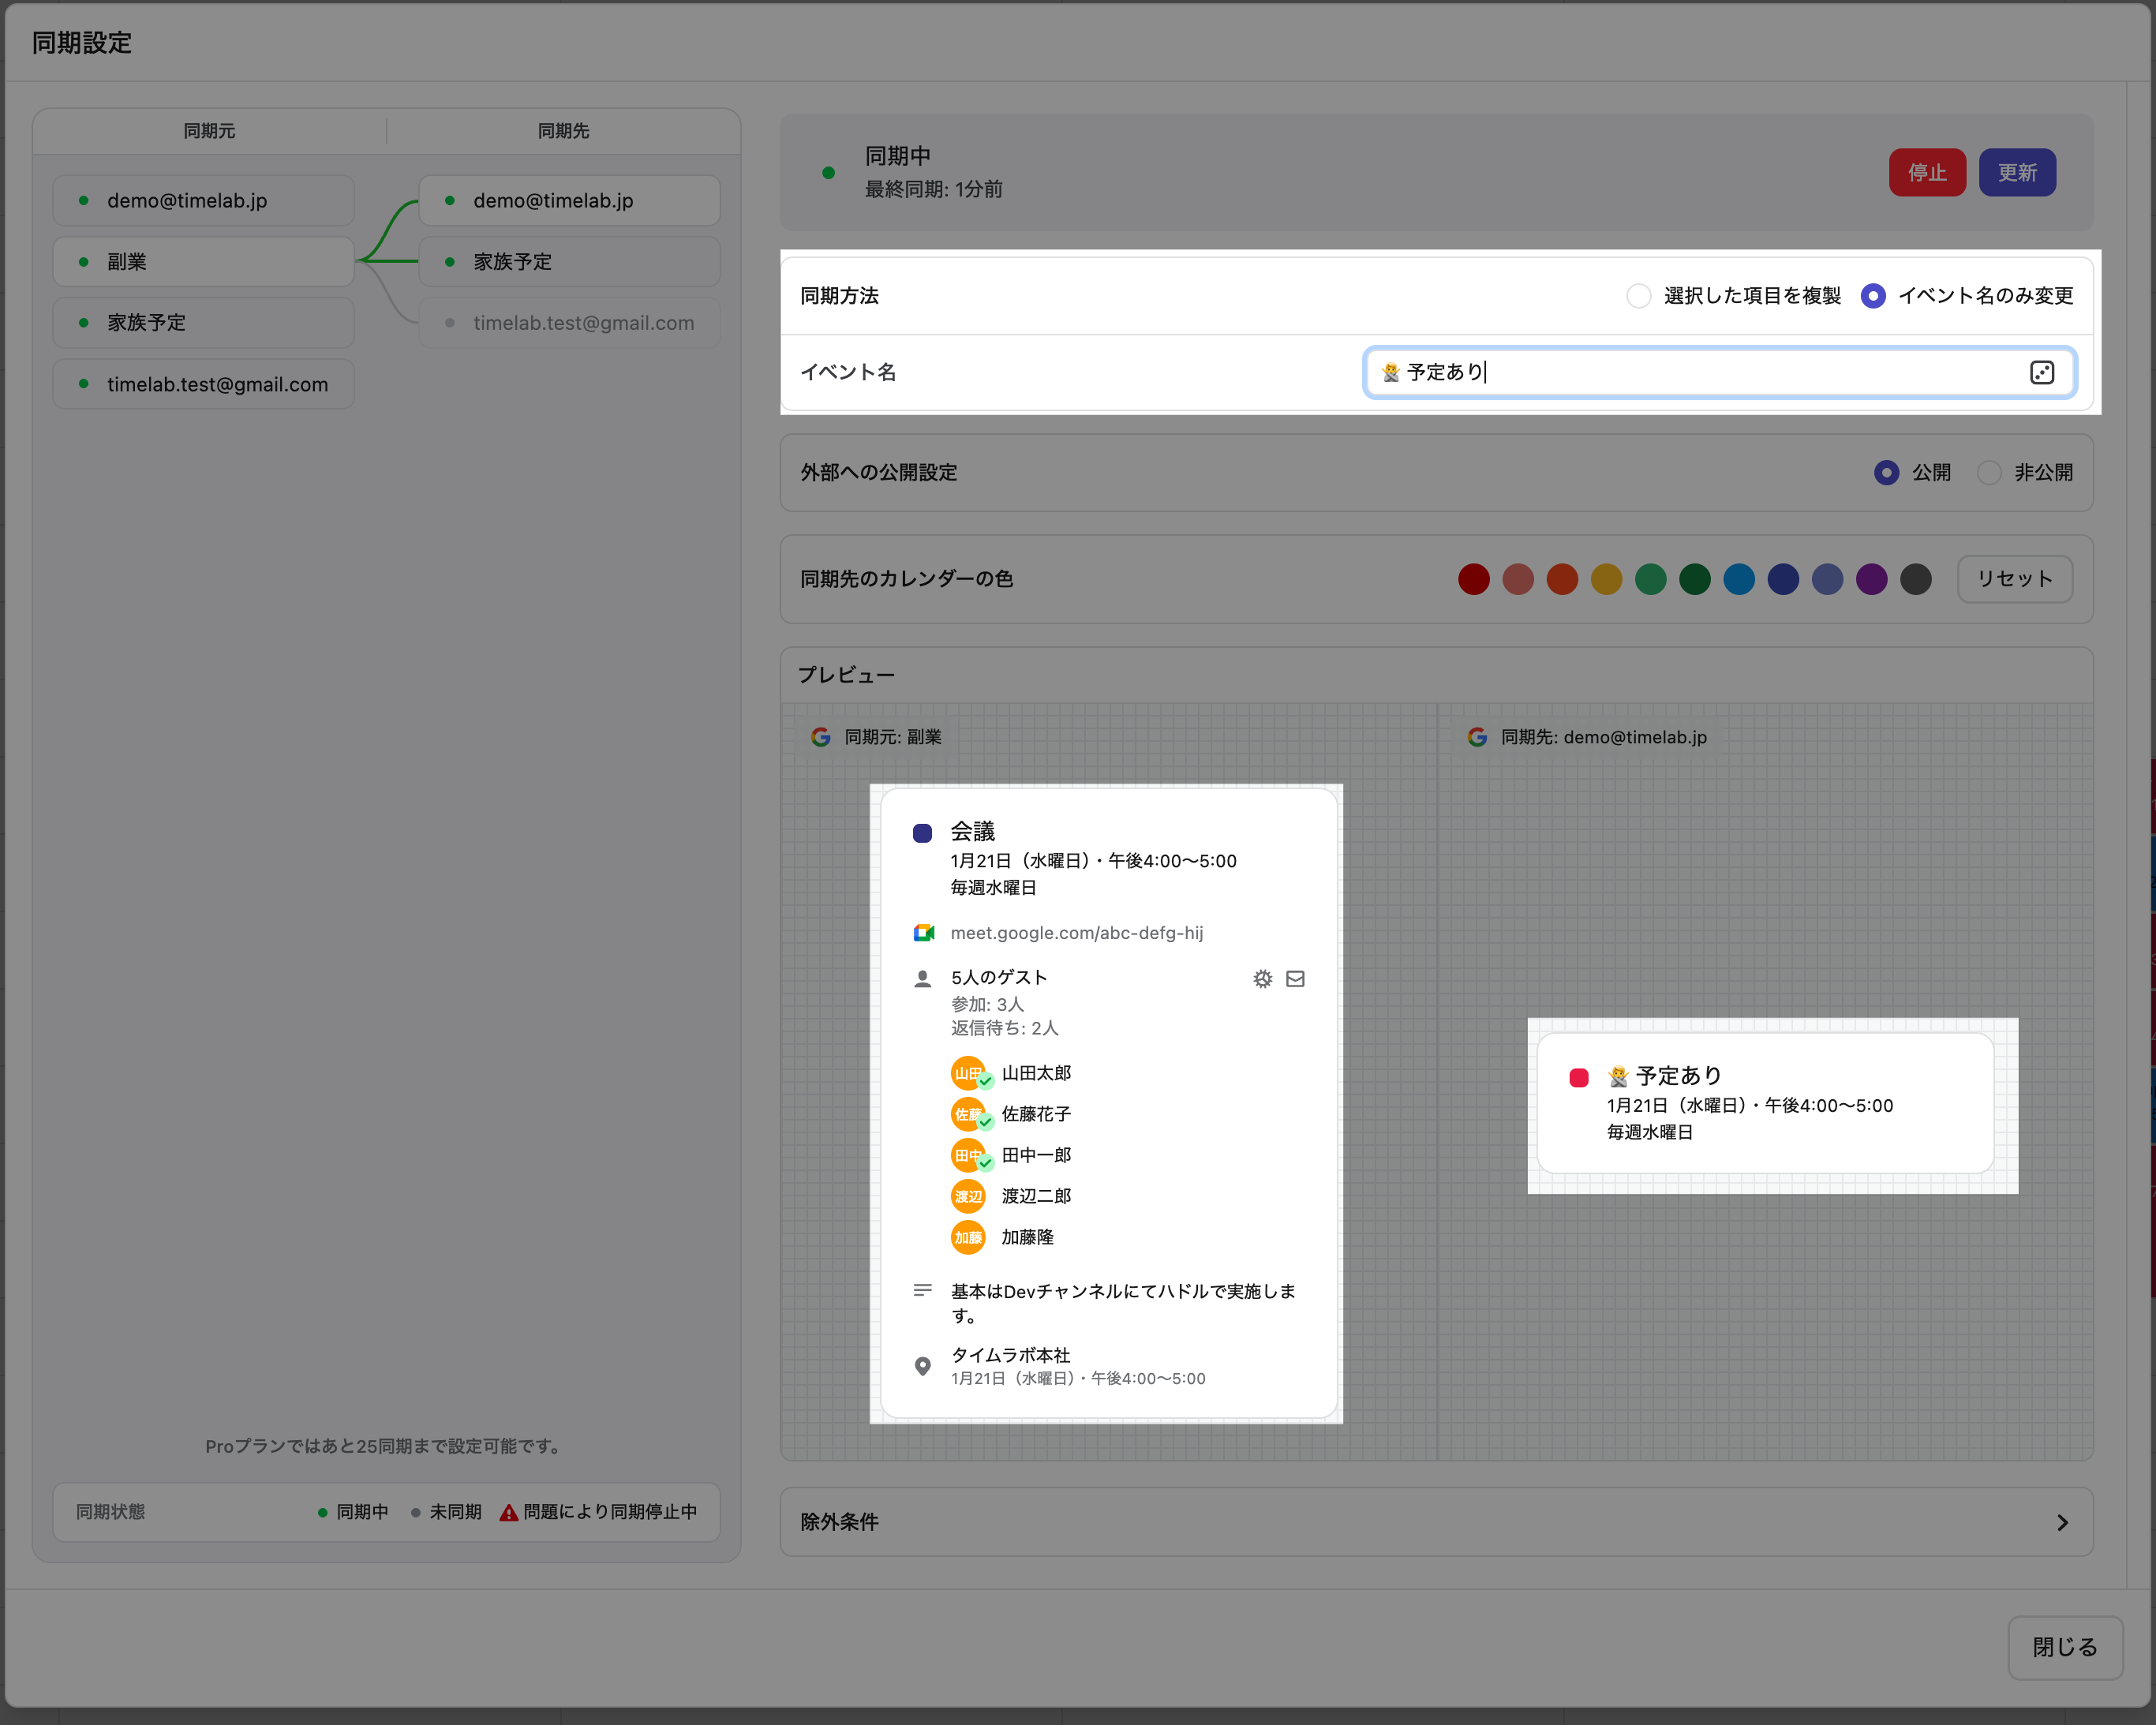Click the 未同期 legend entry
The height and width of the screenshot is (1725, 2156).
coord(446,1512)
